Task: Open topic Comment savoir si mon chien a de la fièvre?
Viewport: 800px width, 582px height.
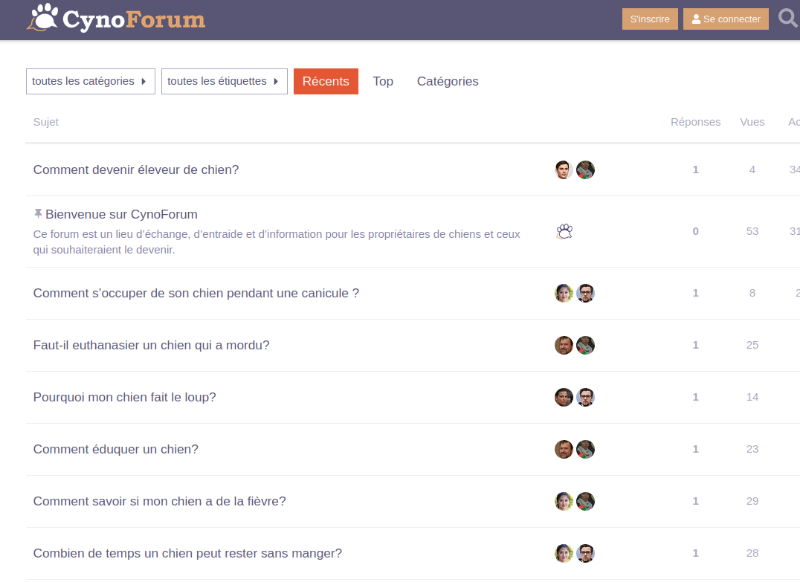Action: tap(159, 501)
